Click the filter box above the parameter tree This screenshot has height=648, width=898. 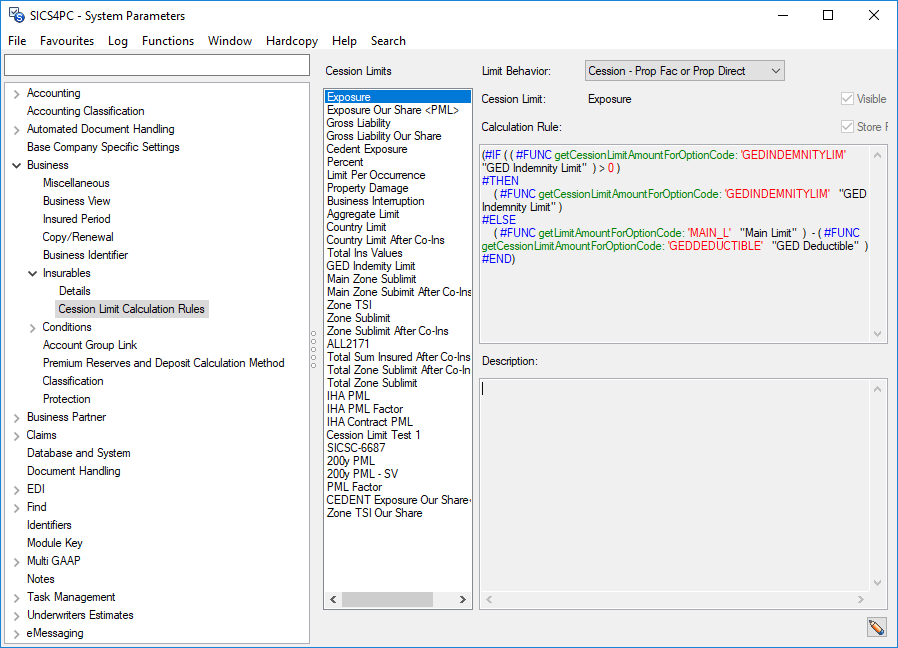tap(157, 63)
